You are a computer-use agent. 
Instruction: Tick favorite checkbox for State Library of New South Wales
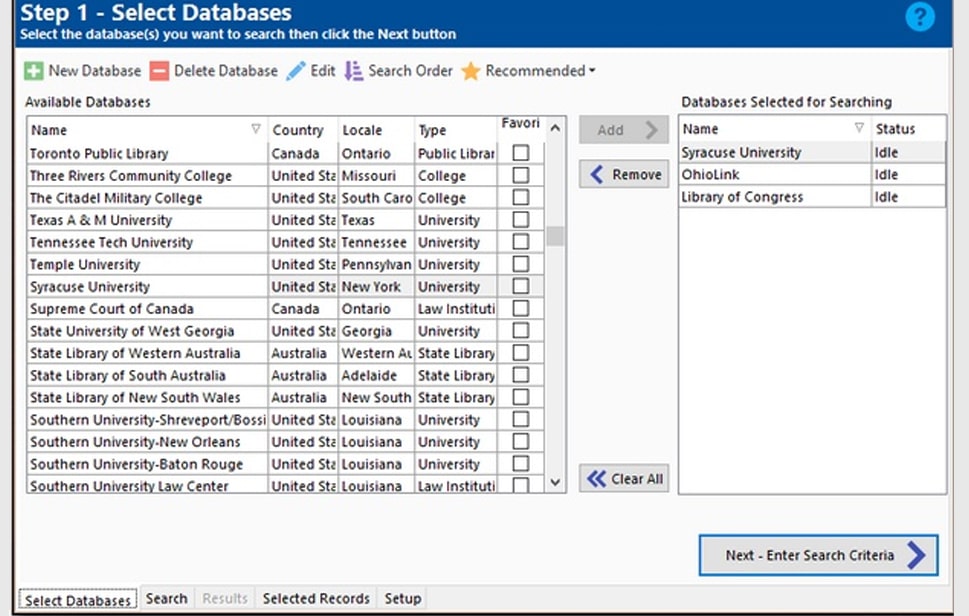pyautogui.click(x=521, y=397)
